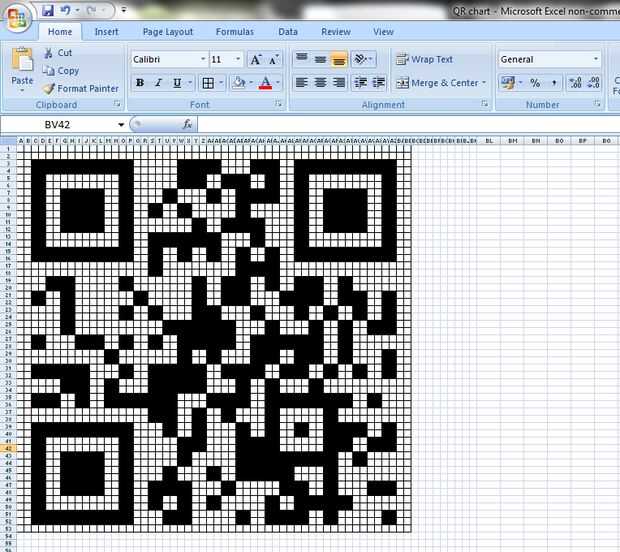Decrease font size with Shrink Font
This screenshot has height=552, width=620.
pyautogui.click(x=273, y=60)
